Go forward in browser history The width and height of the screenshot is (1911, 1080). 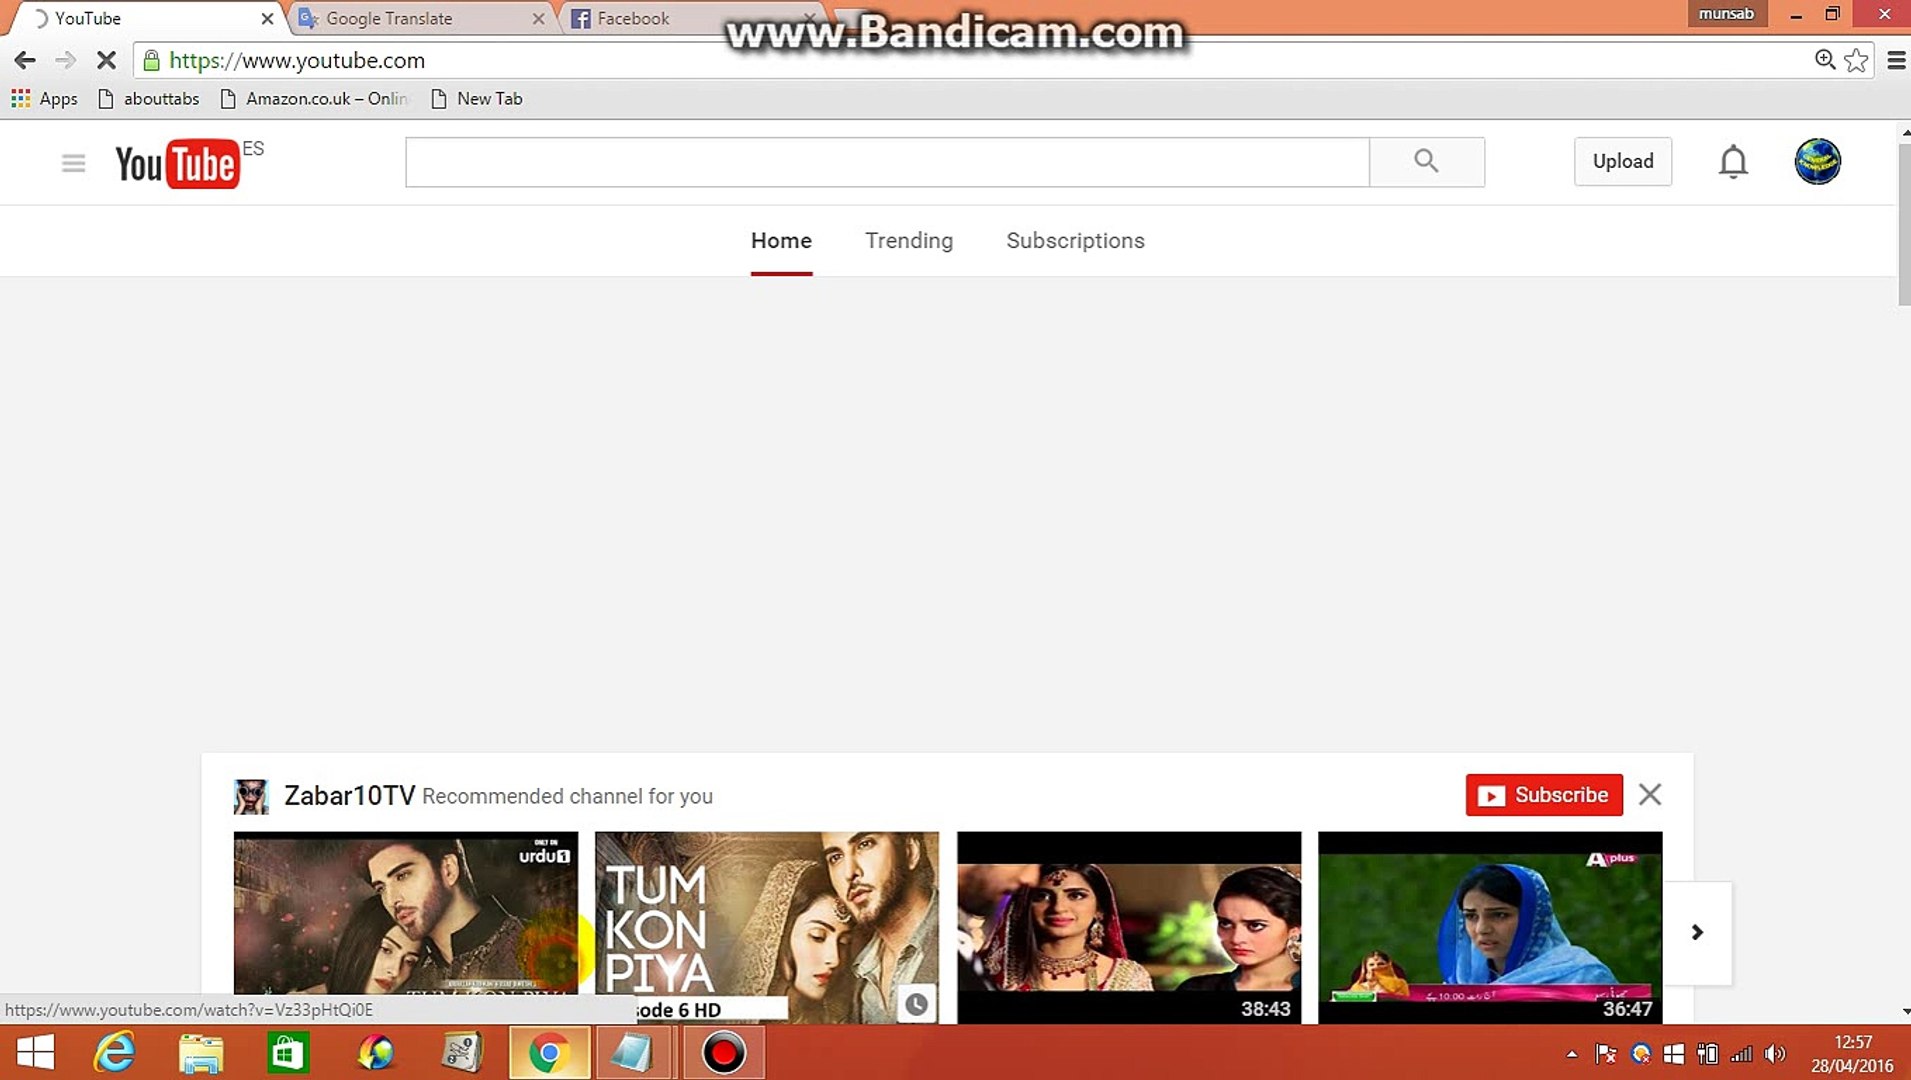[65, 61]
